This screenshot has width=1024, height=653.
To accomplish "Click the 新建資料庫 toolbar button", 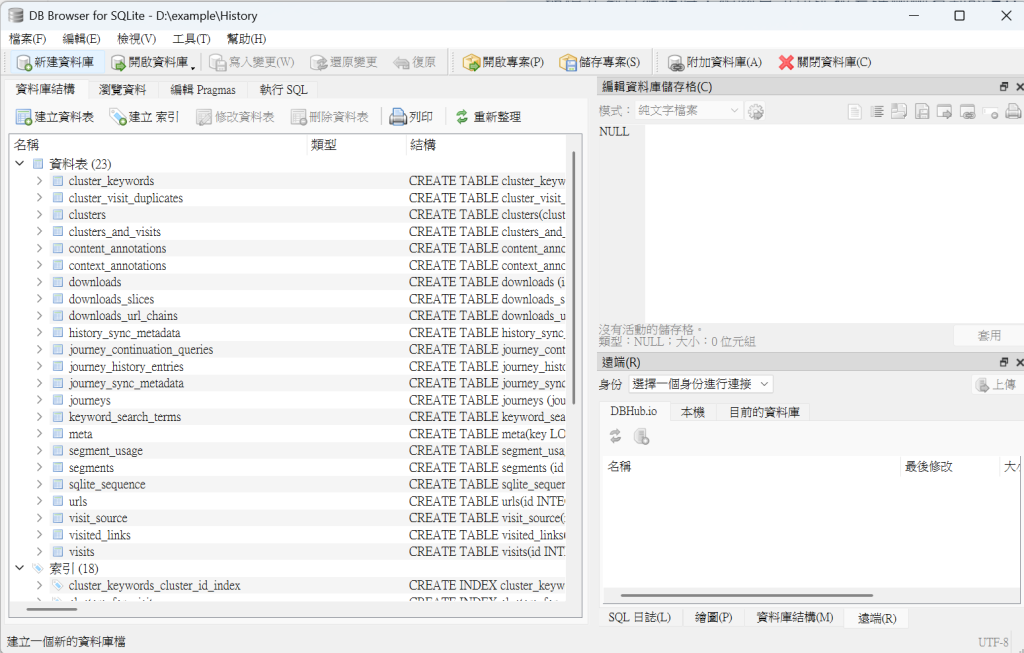I will point(56,62).
